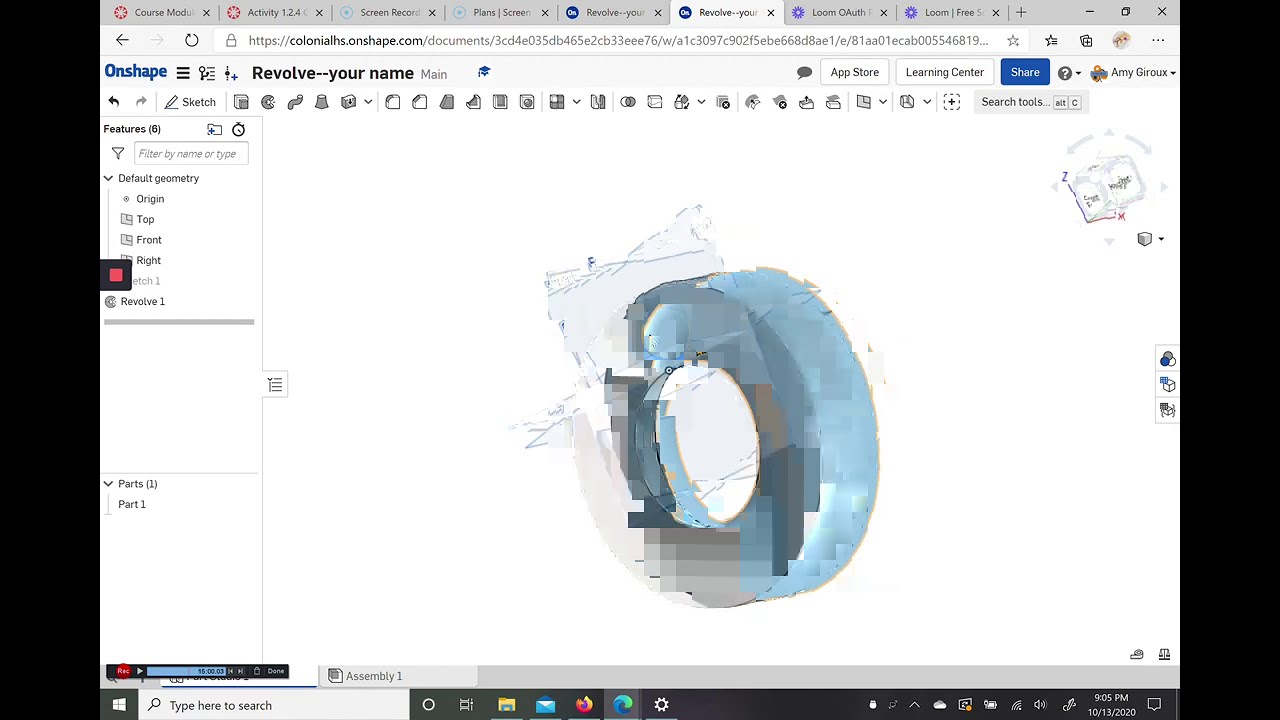Screen dimensions: 1280x720
Task: Select the Chamfer tool icon
Action: pos(420,102)
